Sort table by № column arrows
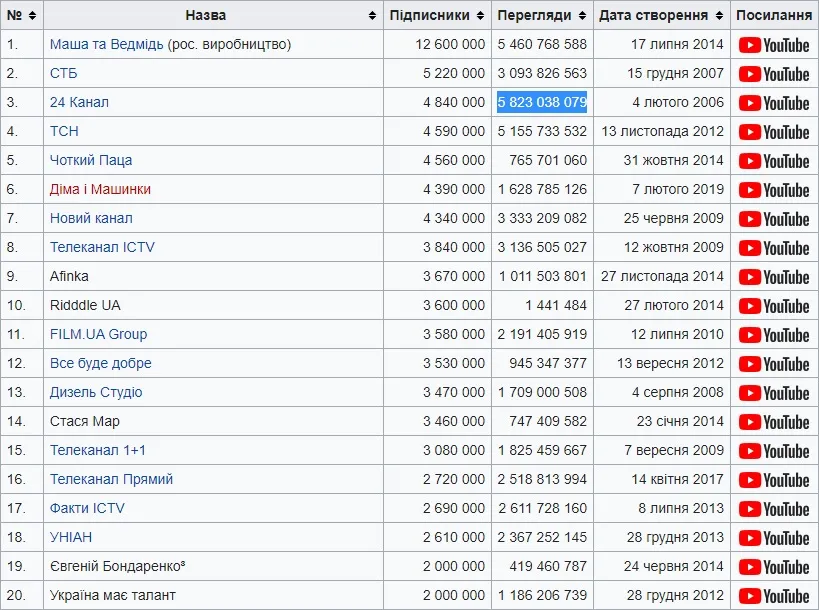The width and height of the screenshot is (819, 610). 32,16
